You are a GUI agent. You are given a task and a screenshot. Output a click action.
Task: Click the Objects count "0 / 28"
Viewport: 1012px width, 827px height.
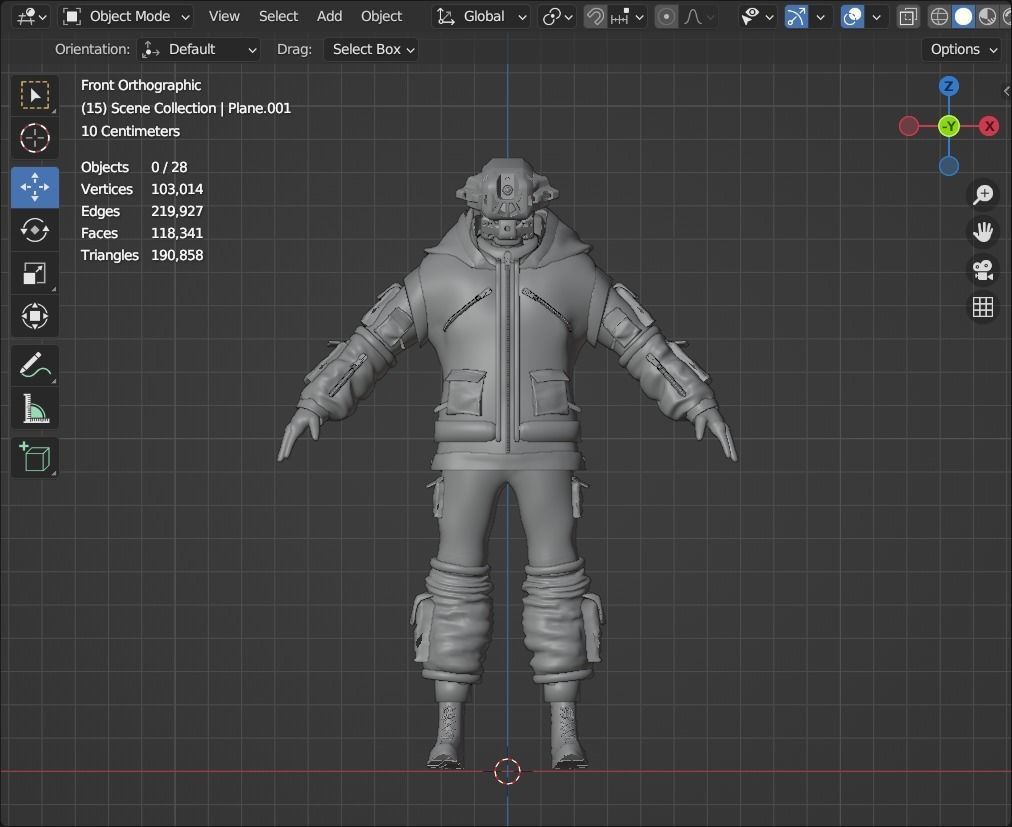pos(169,167)
